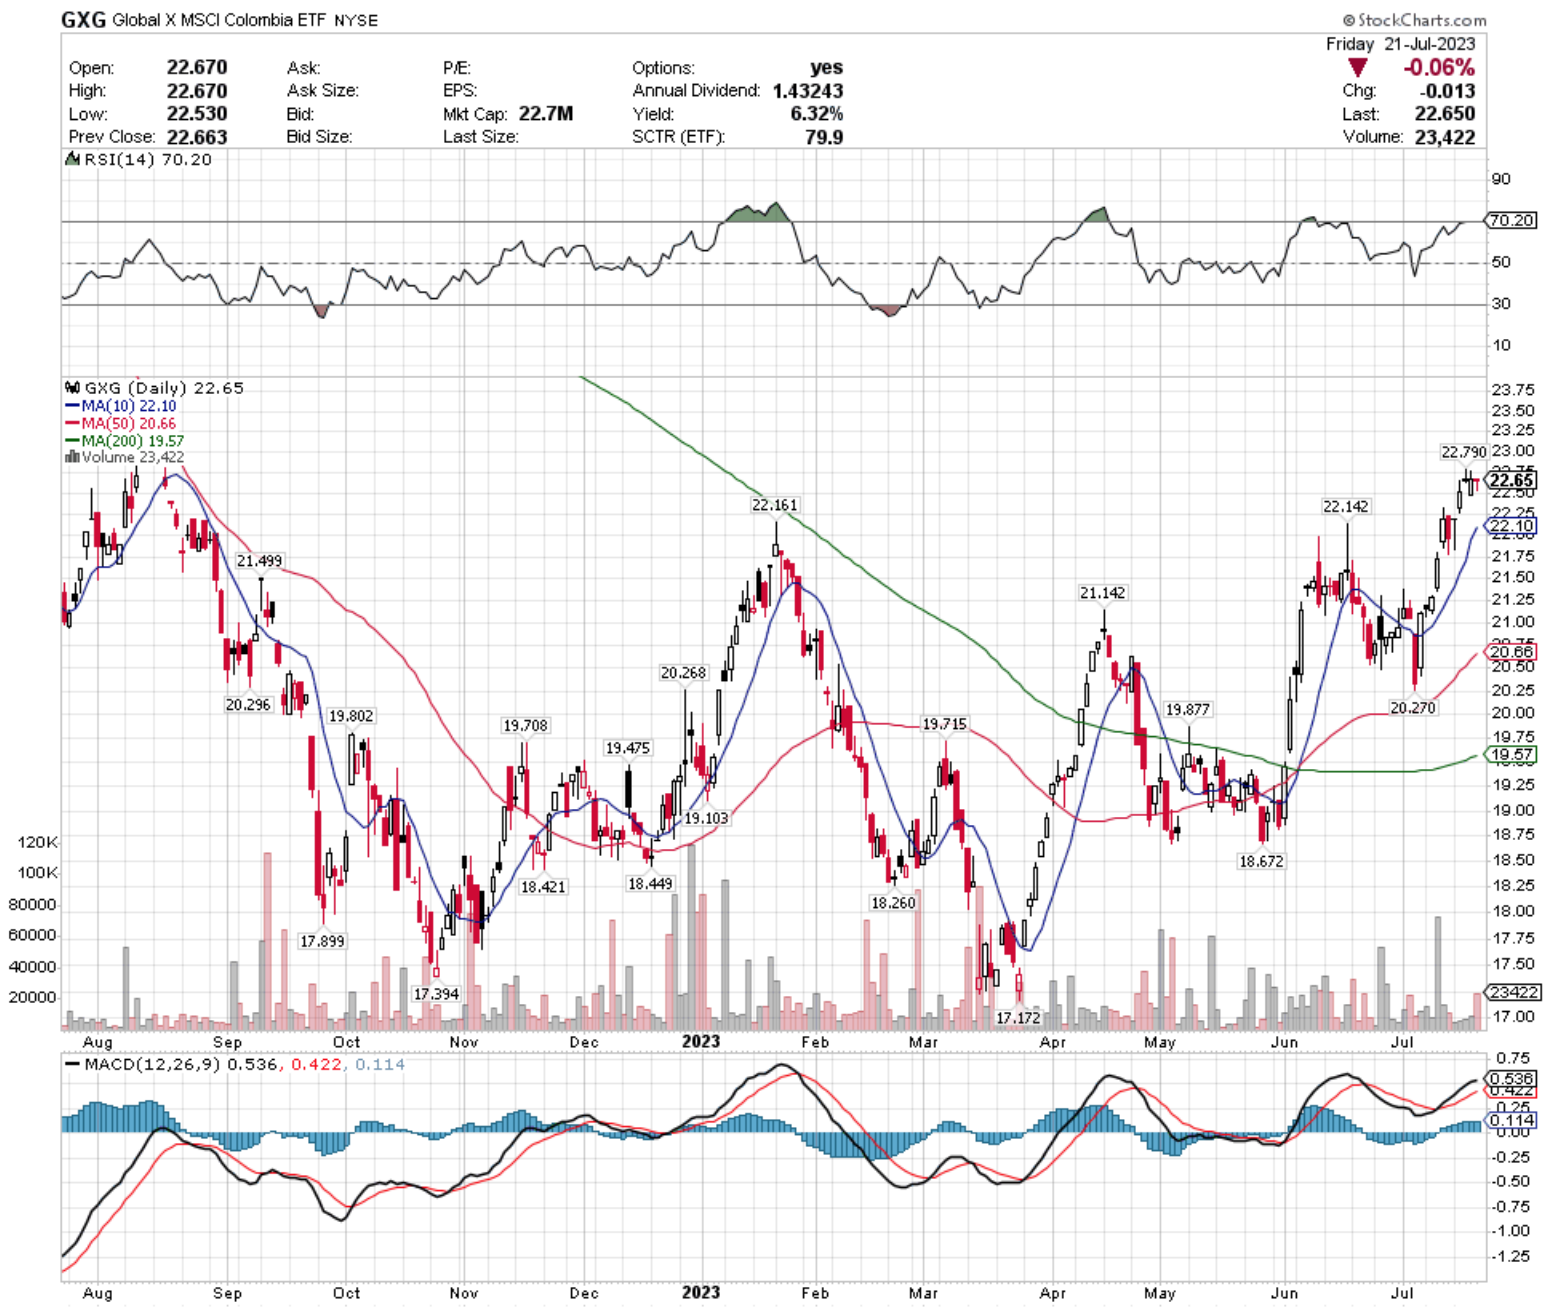Viewport: 1562px width, 1310px height.
Task: Click the Annual Dividend value 1.43243
Action: coord(807,91)
